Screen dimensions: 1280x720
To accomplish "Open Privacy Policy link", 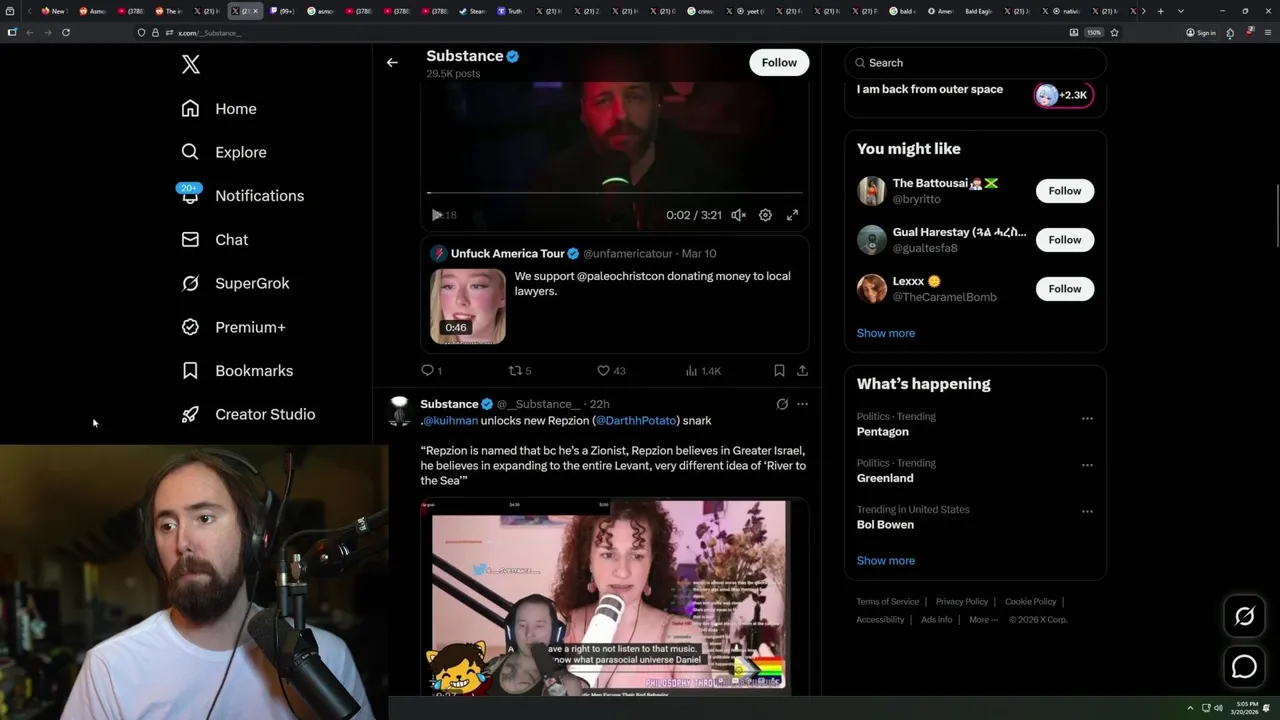I will click(961, 602).
